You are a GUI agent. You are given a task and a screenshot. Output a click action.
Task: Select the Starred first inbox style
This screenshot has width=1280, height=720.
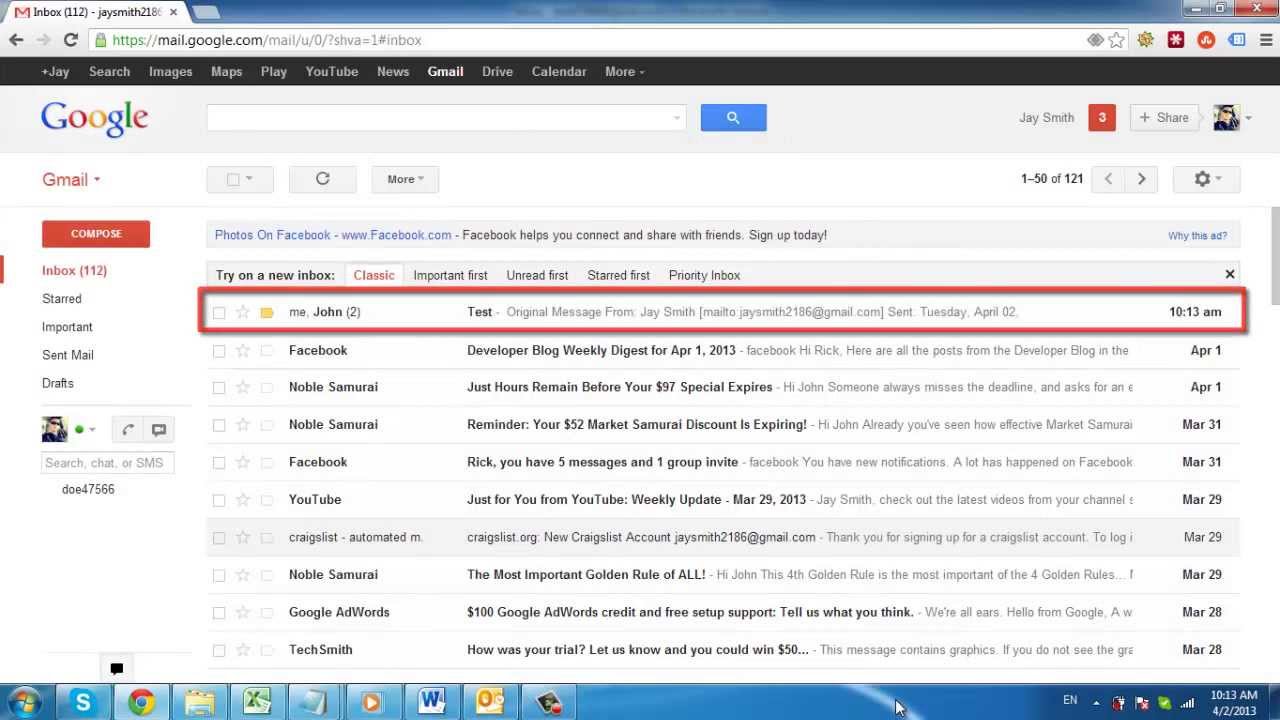pyautogui.click(x=618, y=275)
